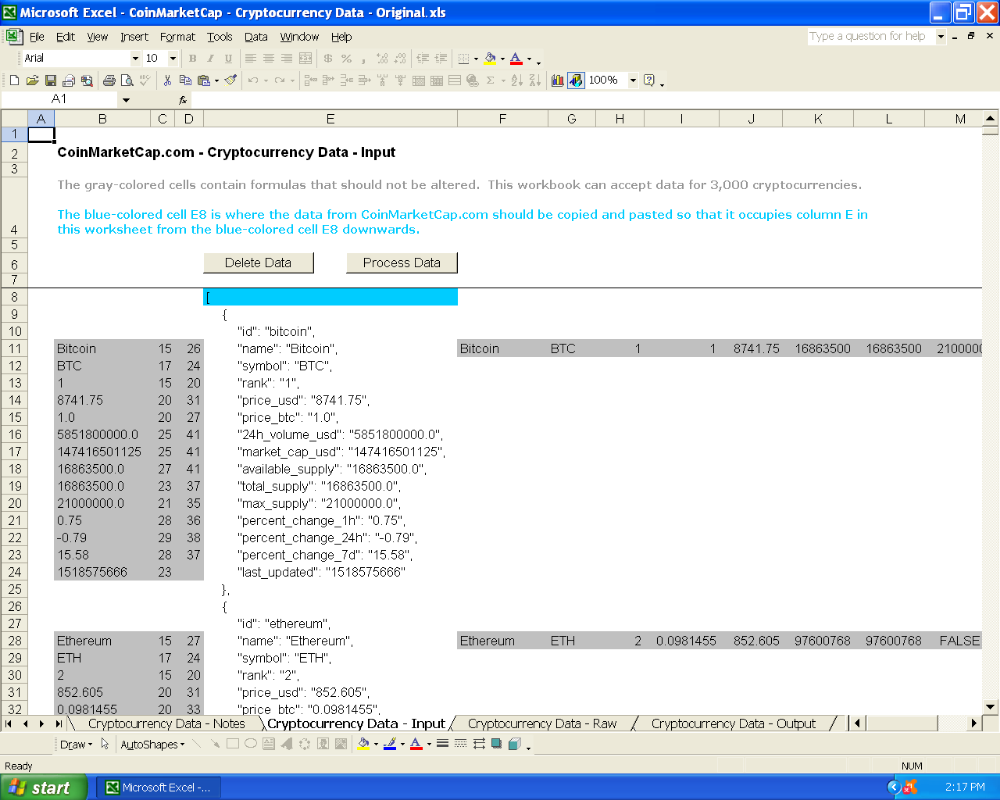The image size is (1000, 800).
Task: Click the Copy icon
Action: 186,80
